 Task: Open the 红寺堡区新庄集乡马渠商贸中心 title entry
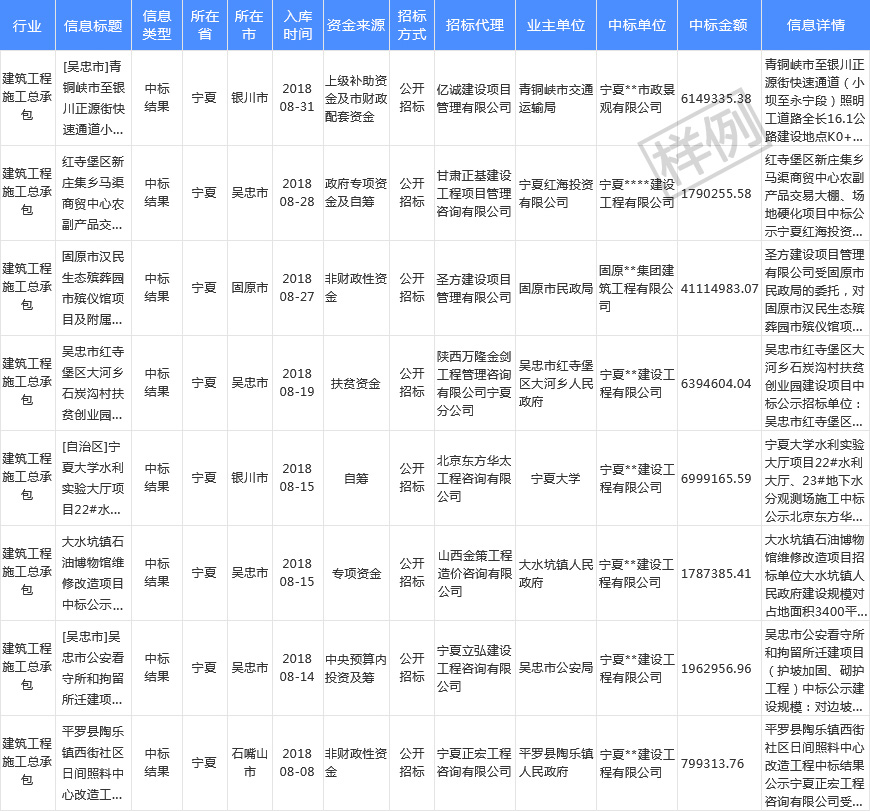click(92, 193)
